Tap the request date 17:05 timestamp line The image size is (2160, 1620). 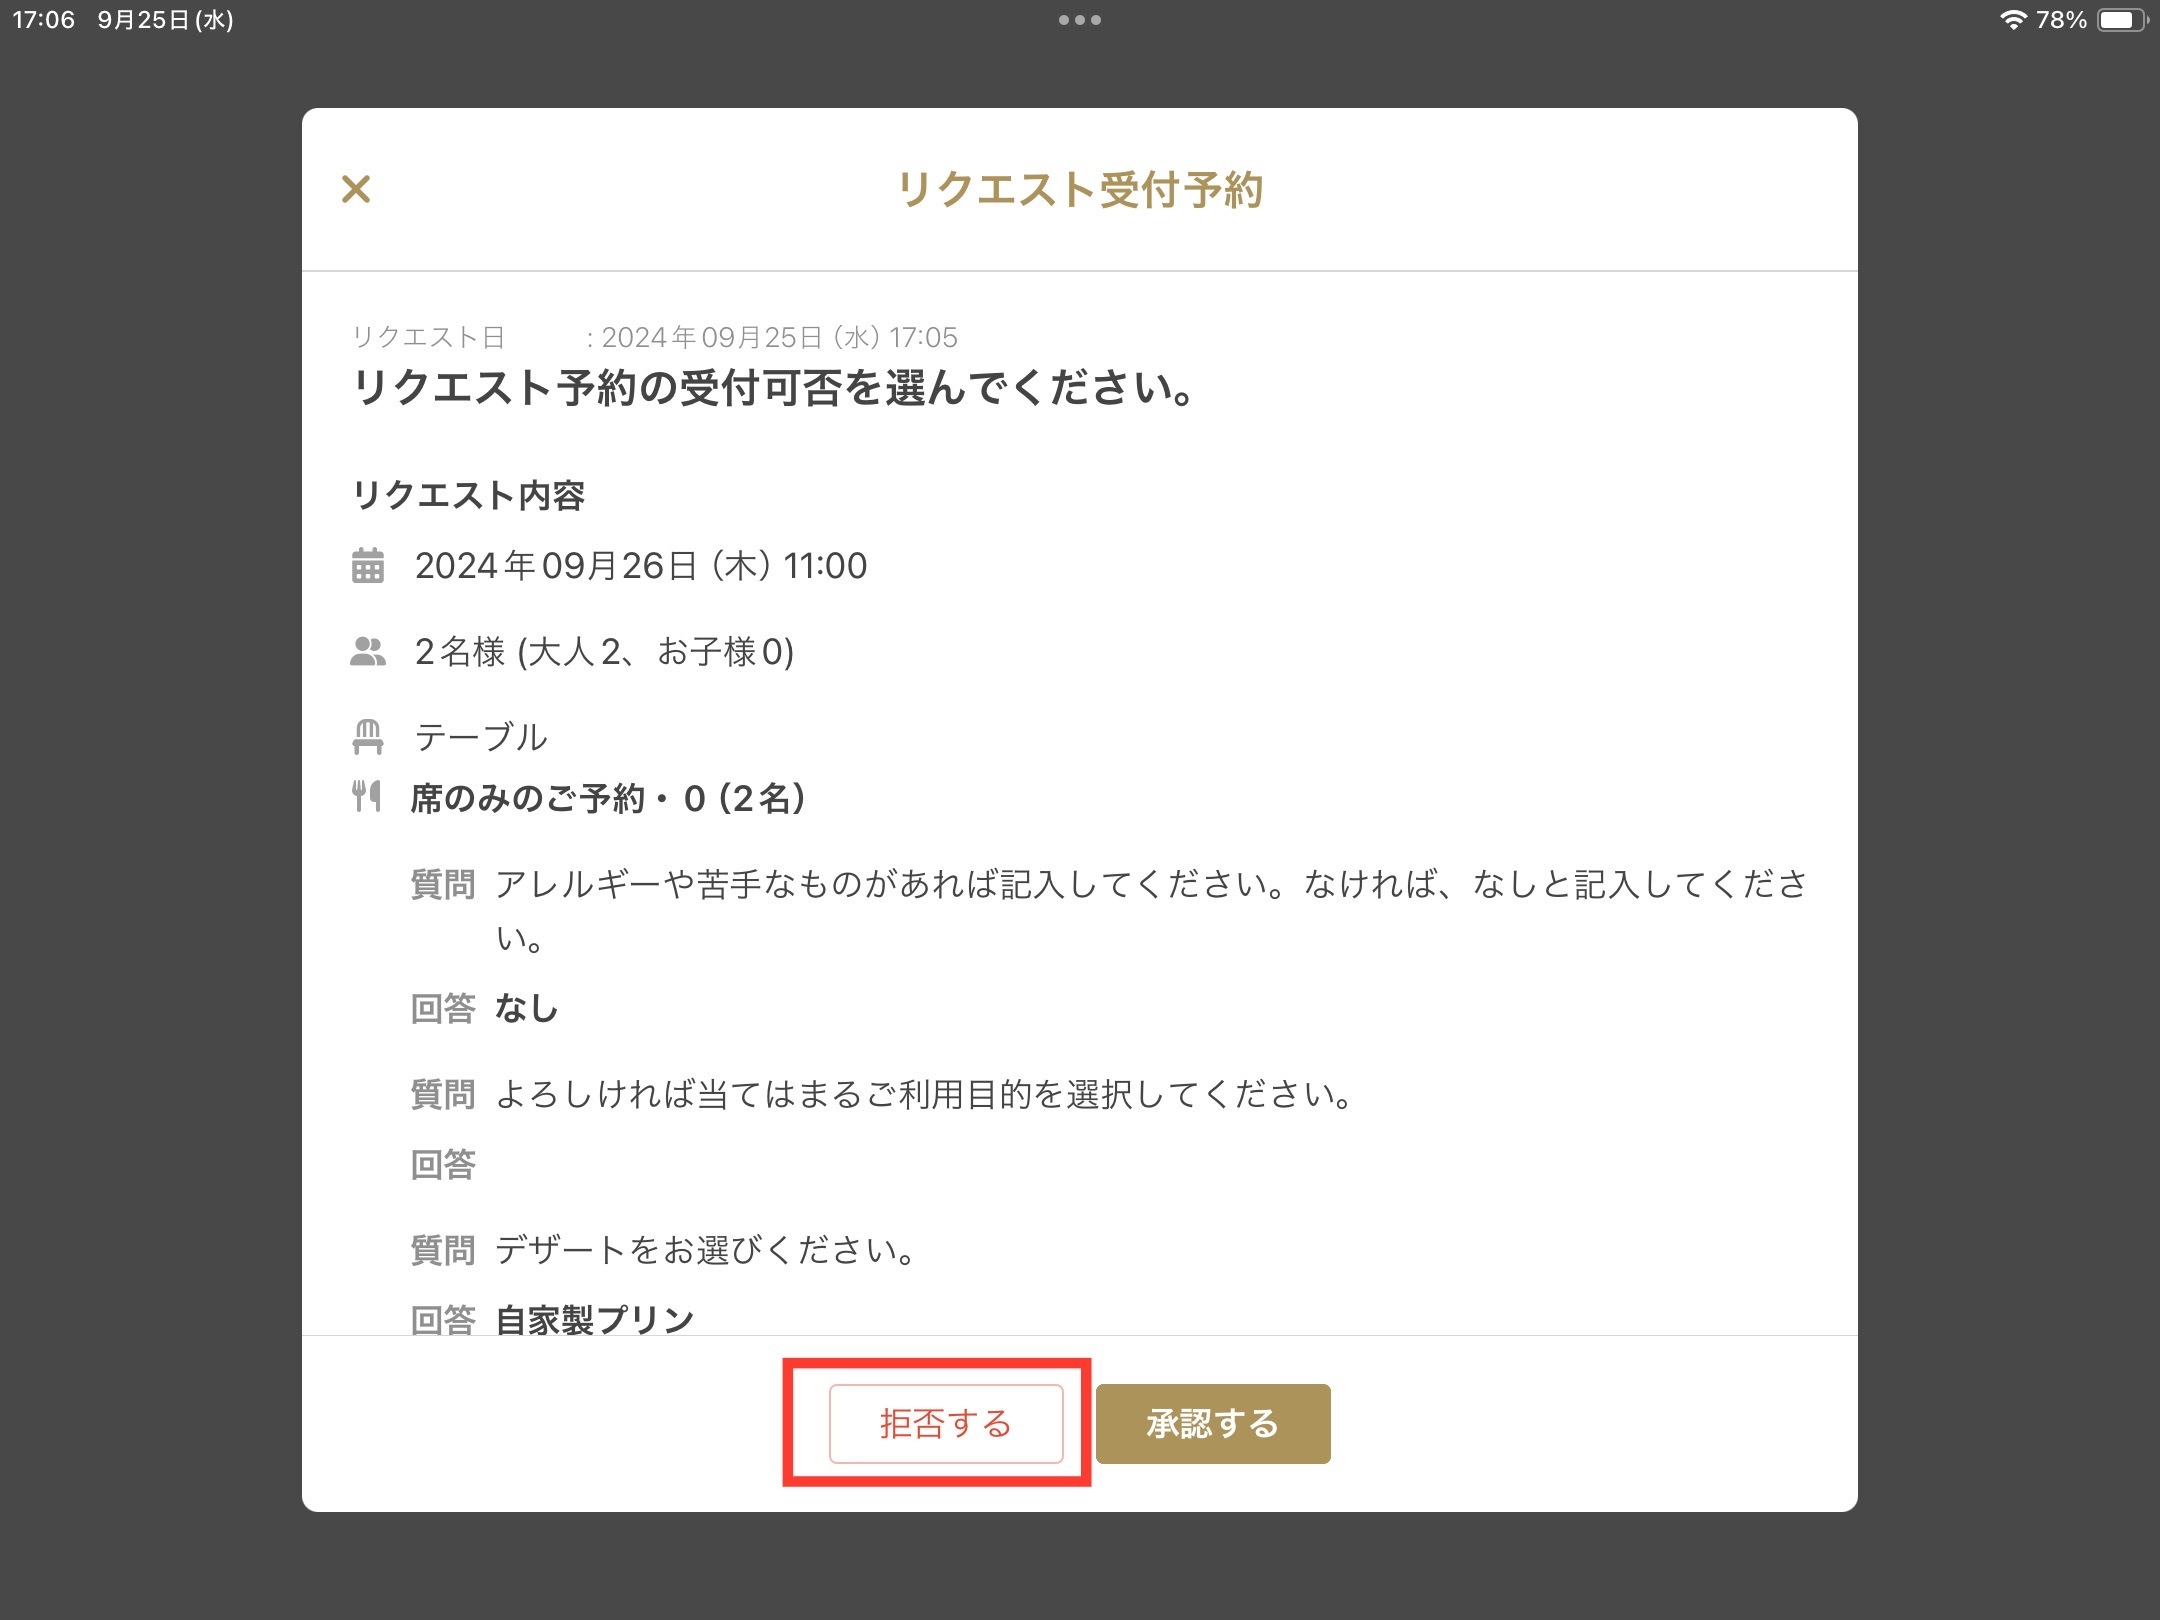(x=779, y=338)
